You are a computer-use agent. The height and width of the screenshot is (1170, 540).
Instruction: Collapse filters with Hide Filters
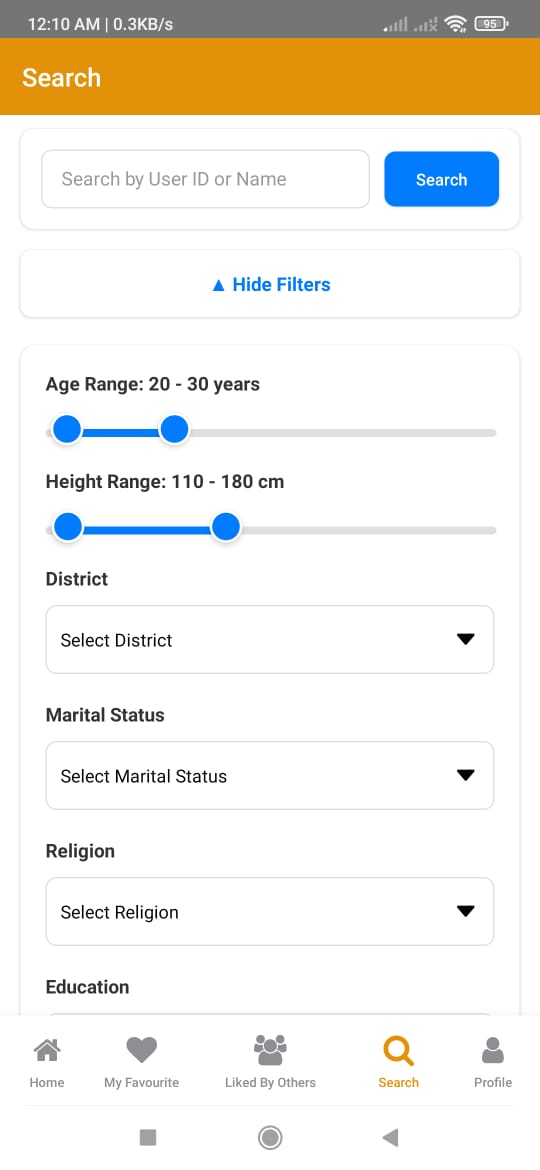tap(270, 284)
